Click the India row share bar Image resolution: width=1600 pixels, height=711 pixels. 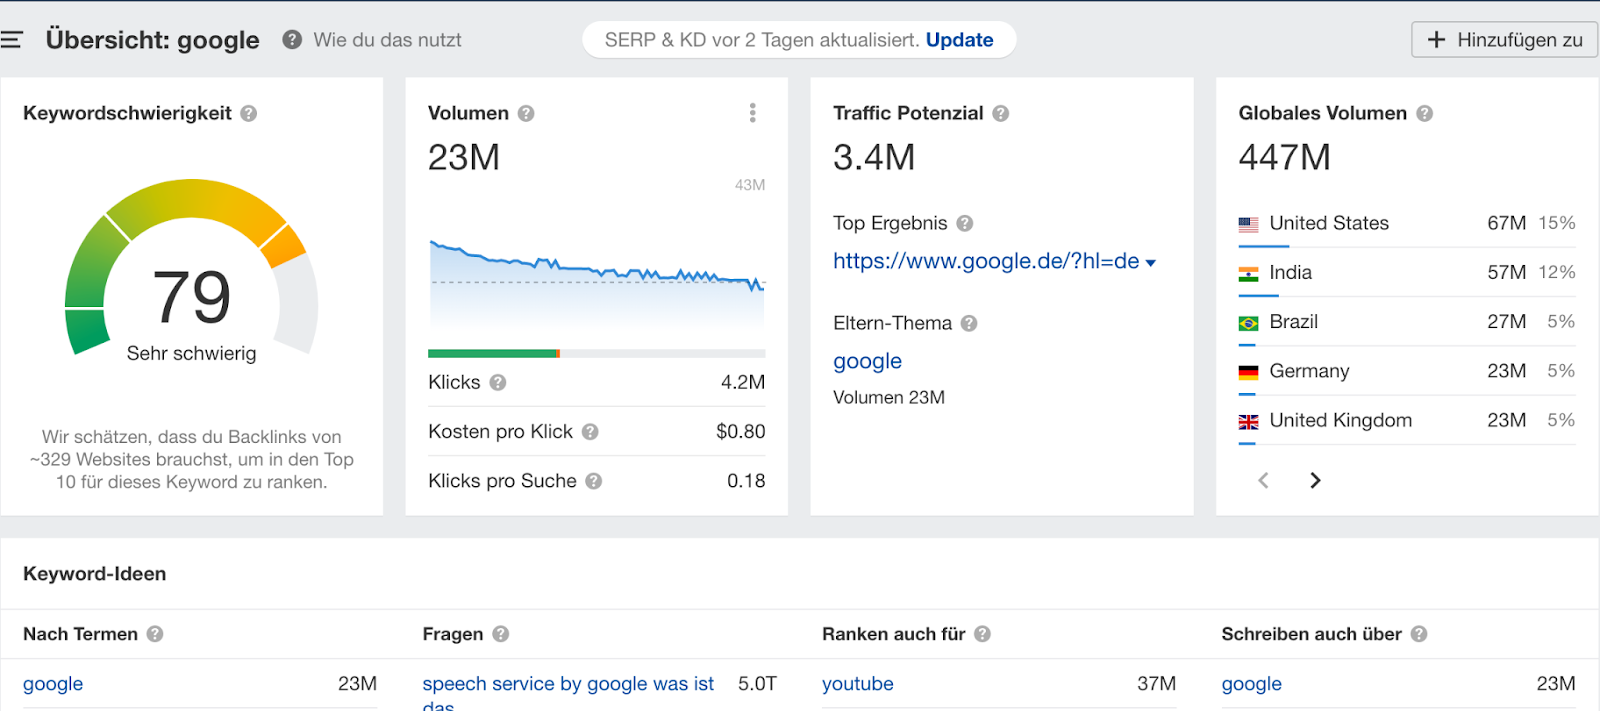click(x=1258, y=296)
